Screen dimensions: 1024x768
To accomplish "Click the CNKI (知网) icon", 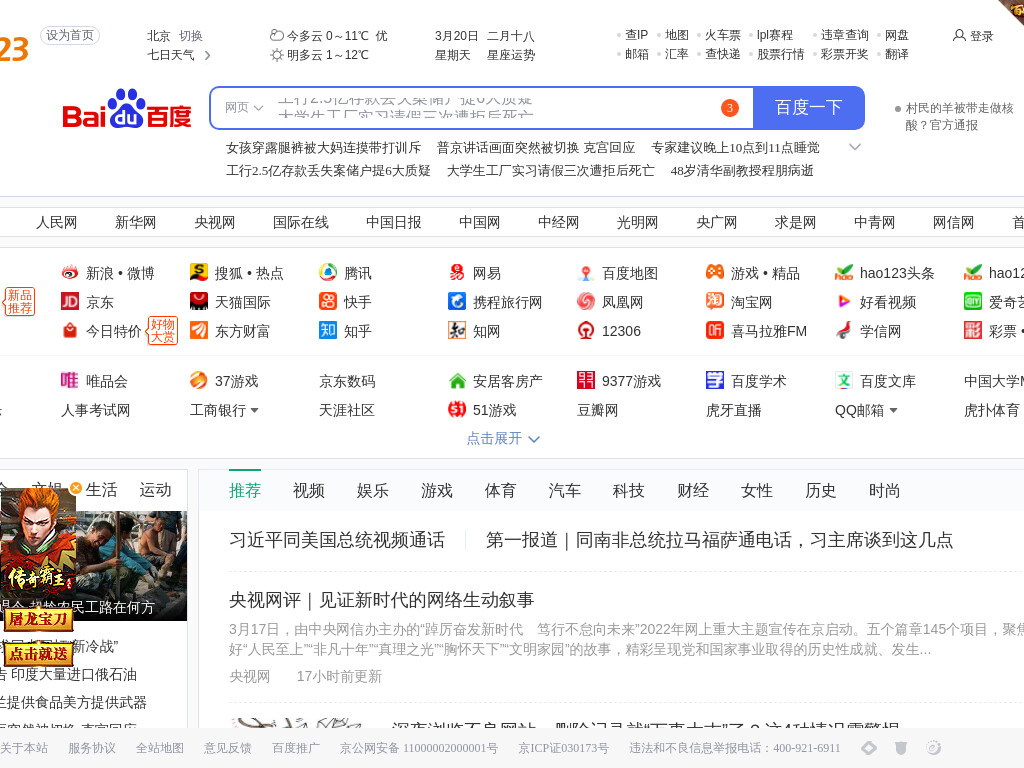I will pos(457,330).
